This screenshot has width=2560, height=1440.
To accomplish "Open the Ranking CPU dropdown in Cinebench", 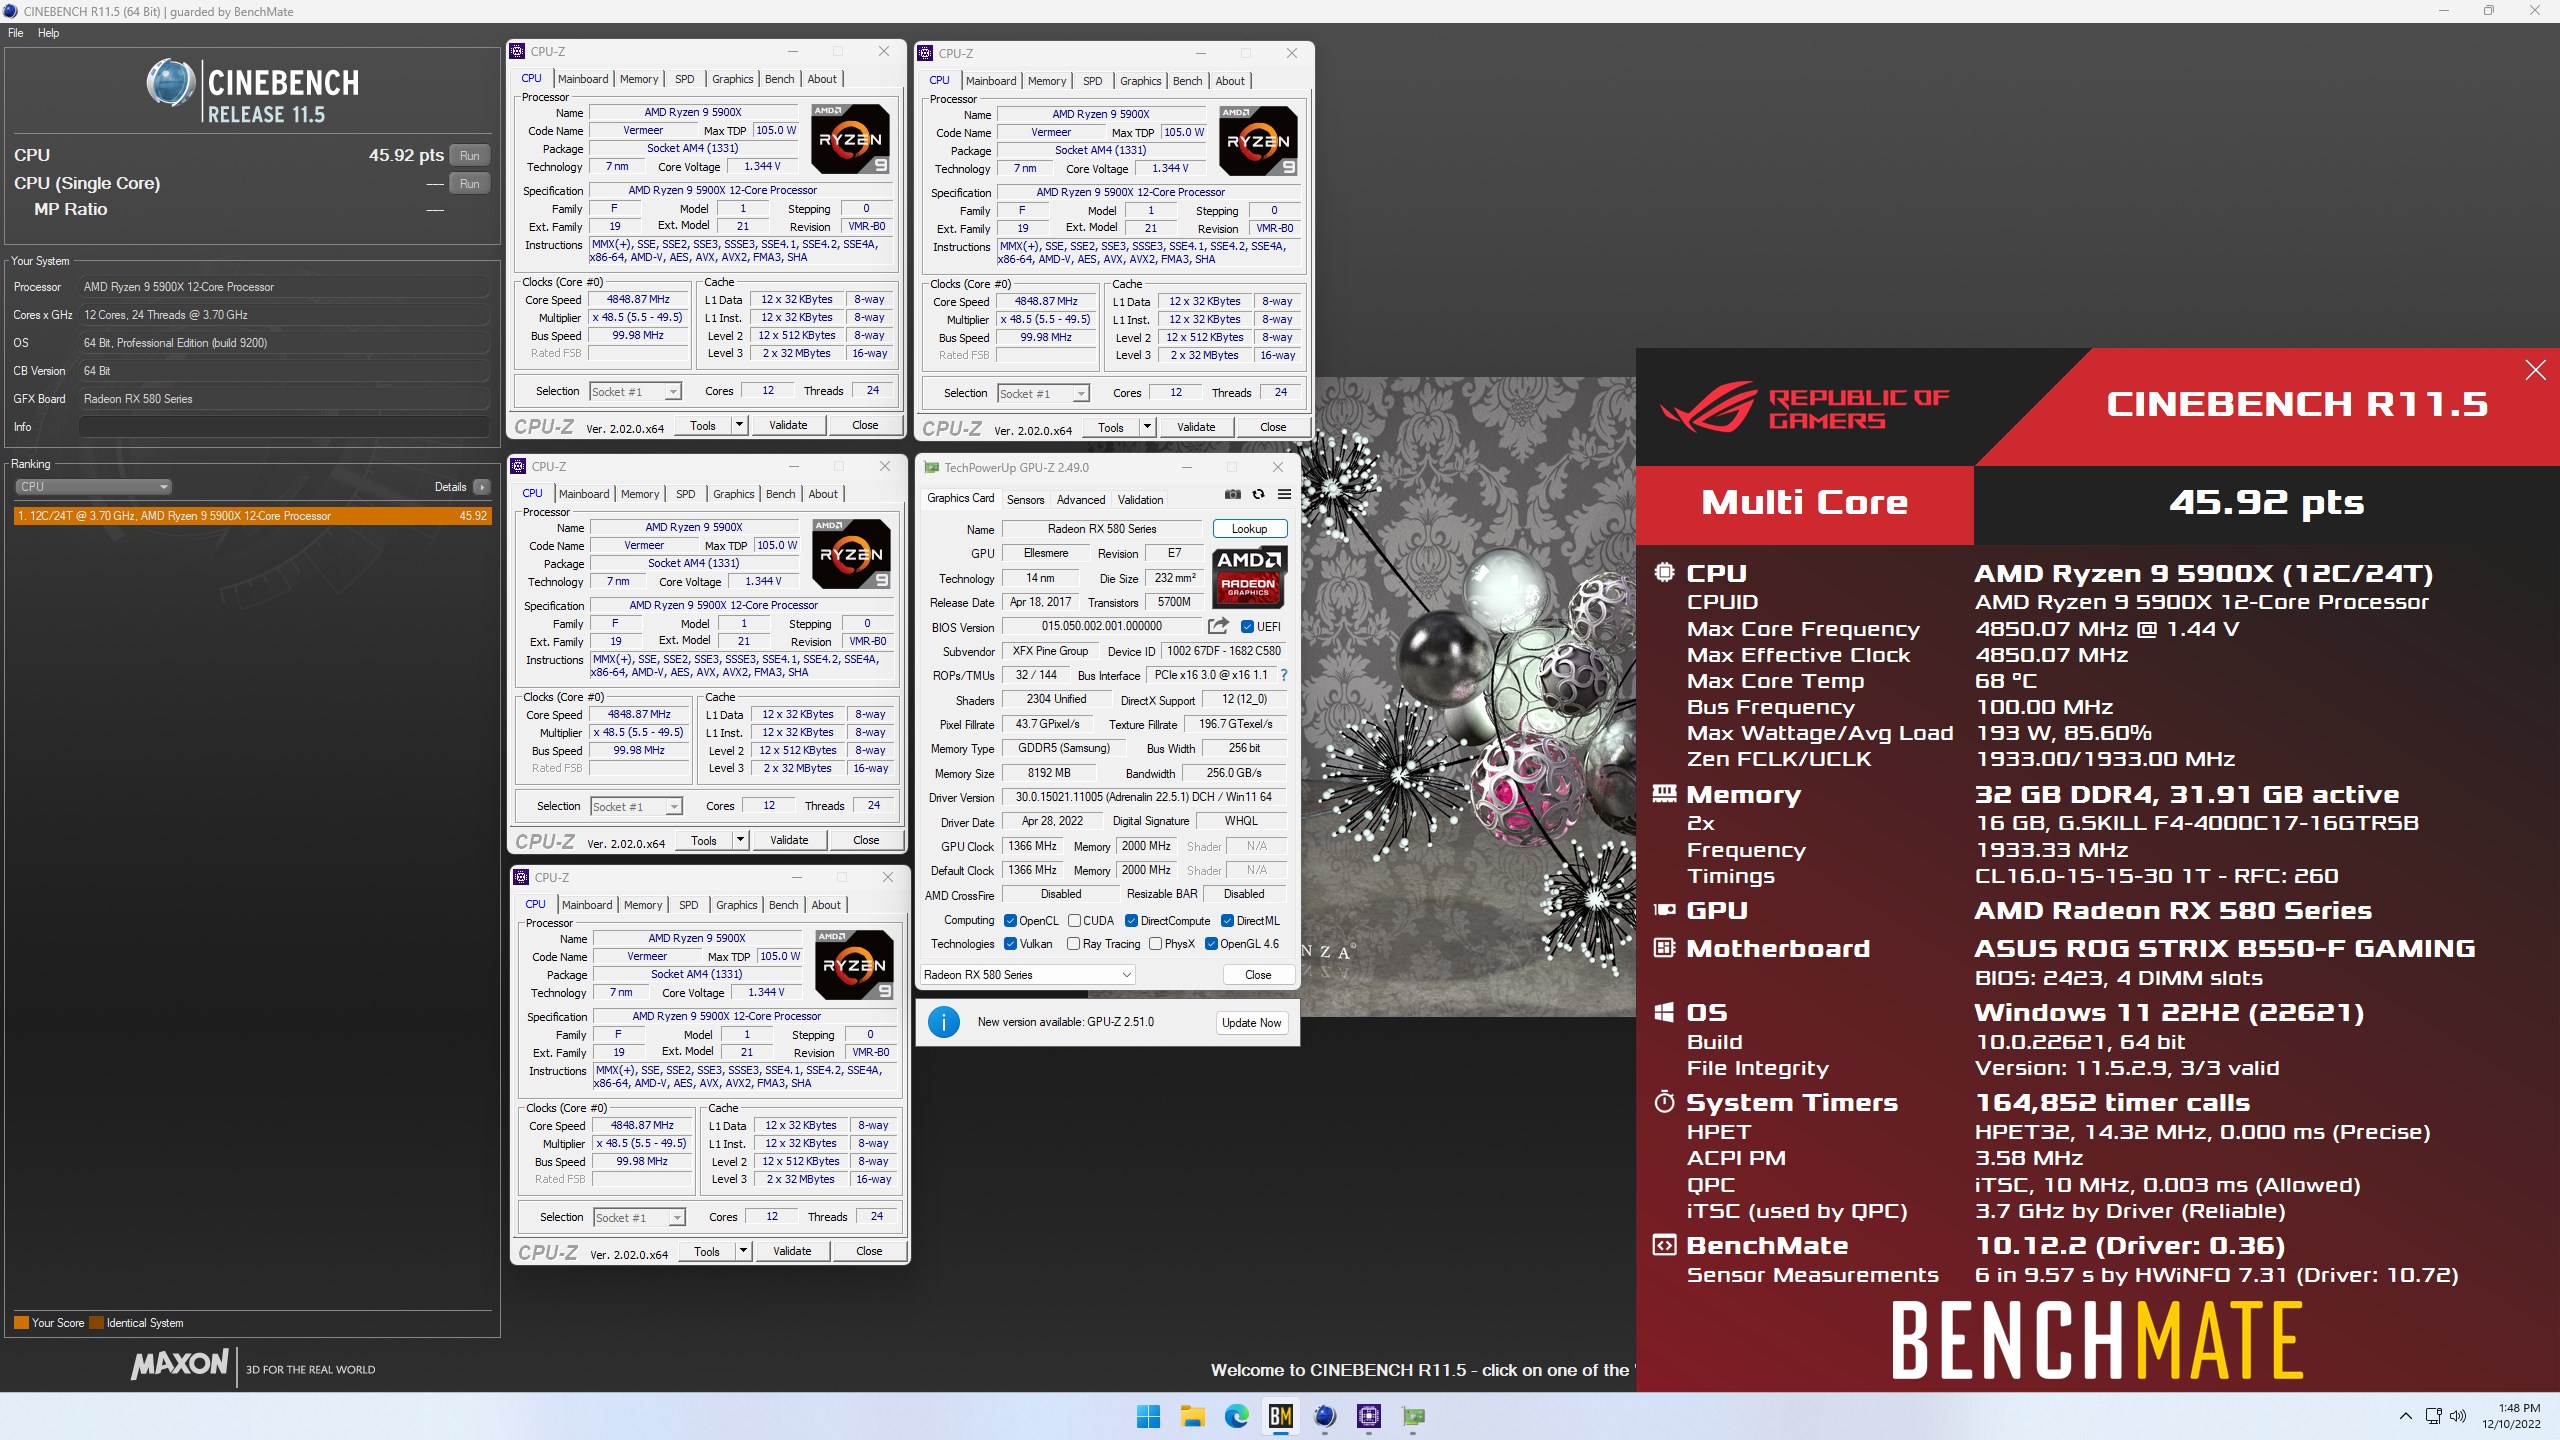I will 93,487.
